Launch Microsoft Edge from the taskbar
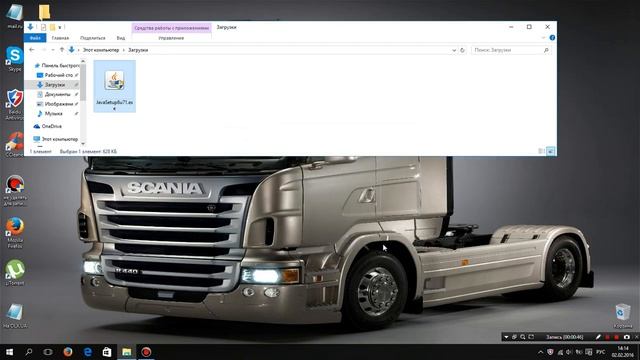Screen dimensions: 640x360 click(87, 352)
